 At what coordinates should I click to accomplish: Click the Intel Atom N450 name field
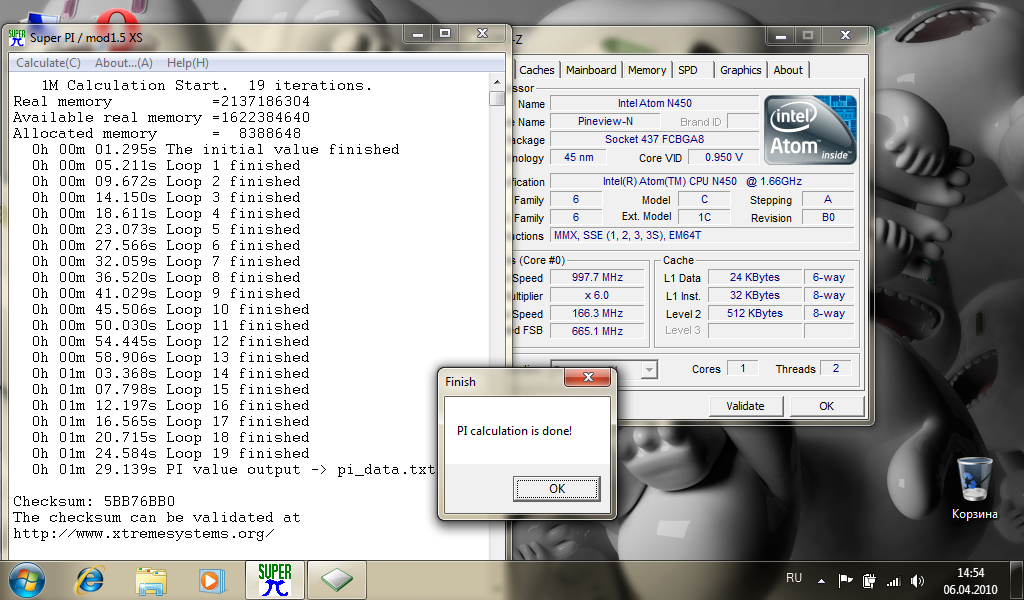pos(654,103)
